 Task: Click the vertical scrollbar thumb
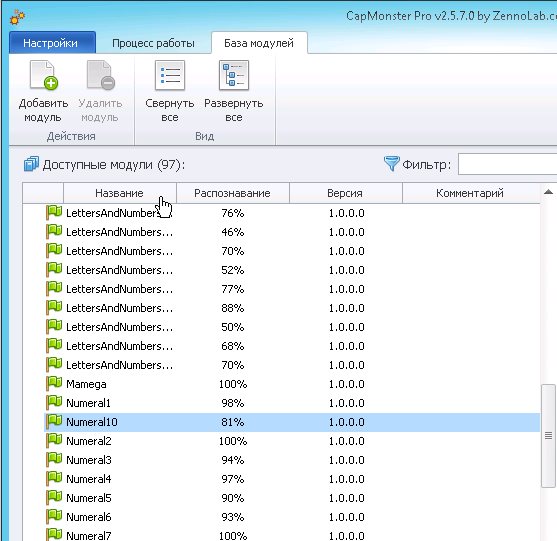(548, 435)
